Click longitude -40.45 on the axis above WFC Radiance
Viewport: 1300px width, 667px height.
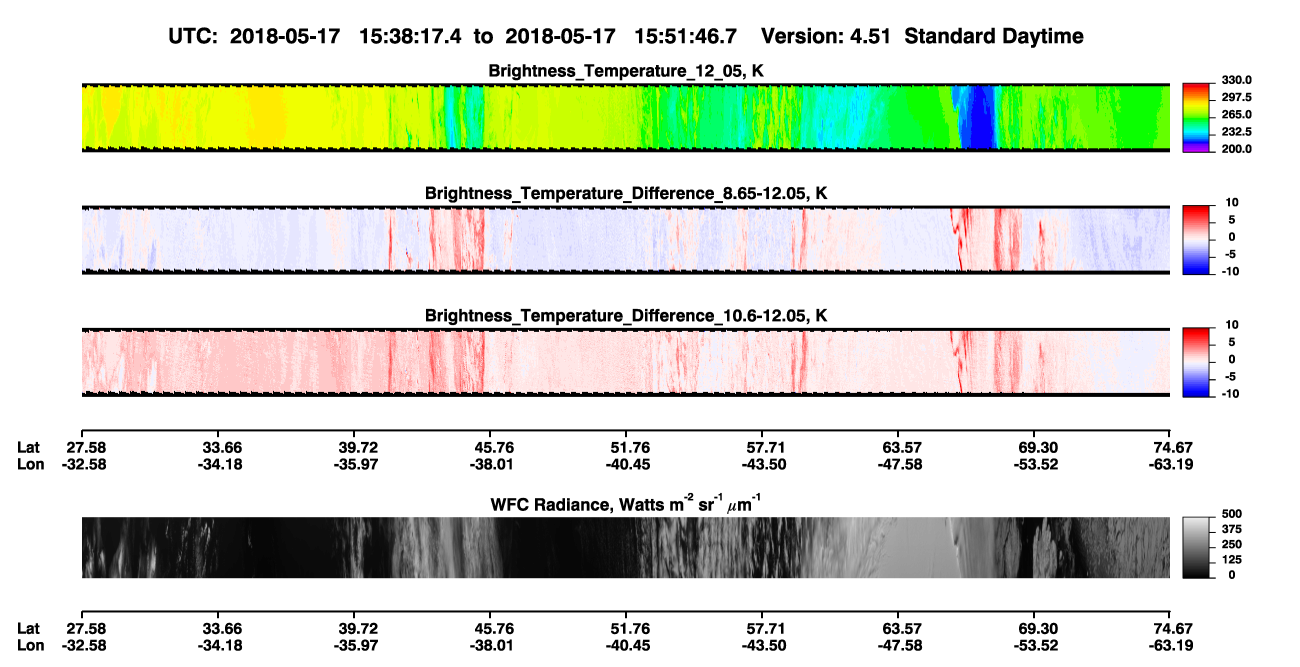[626, 464]
